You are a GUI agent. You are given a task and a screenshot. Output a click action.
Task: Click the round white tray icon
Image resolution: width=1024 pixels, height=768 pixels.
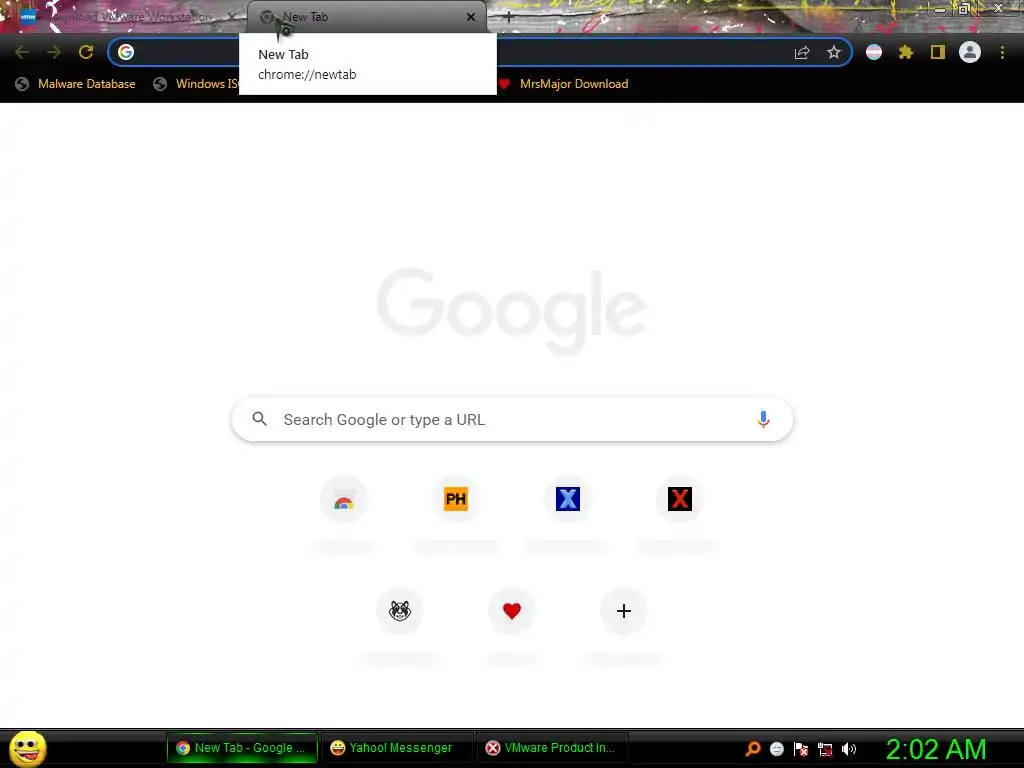pos(776,749)
